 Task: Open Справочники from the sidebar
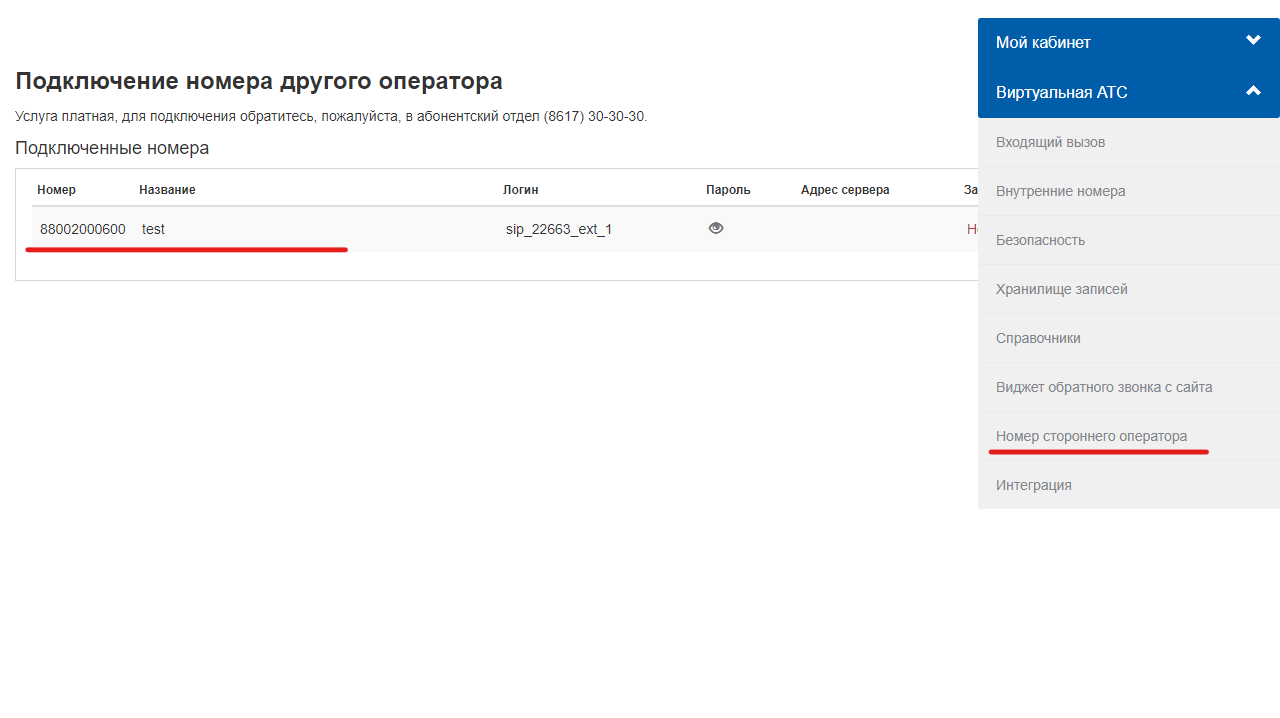[x=1038, y=338]
